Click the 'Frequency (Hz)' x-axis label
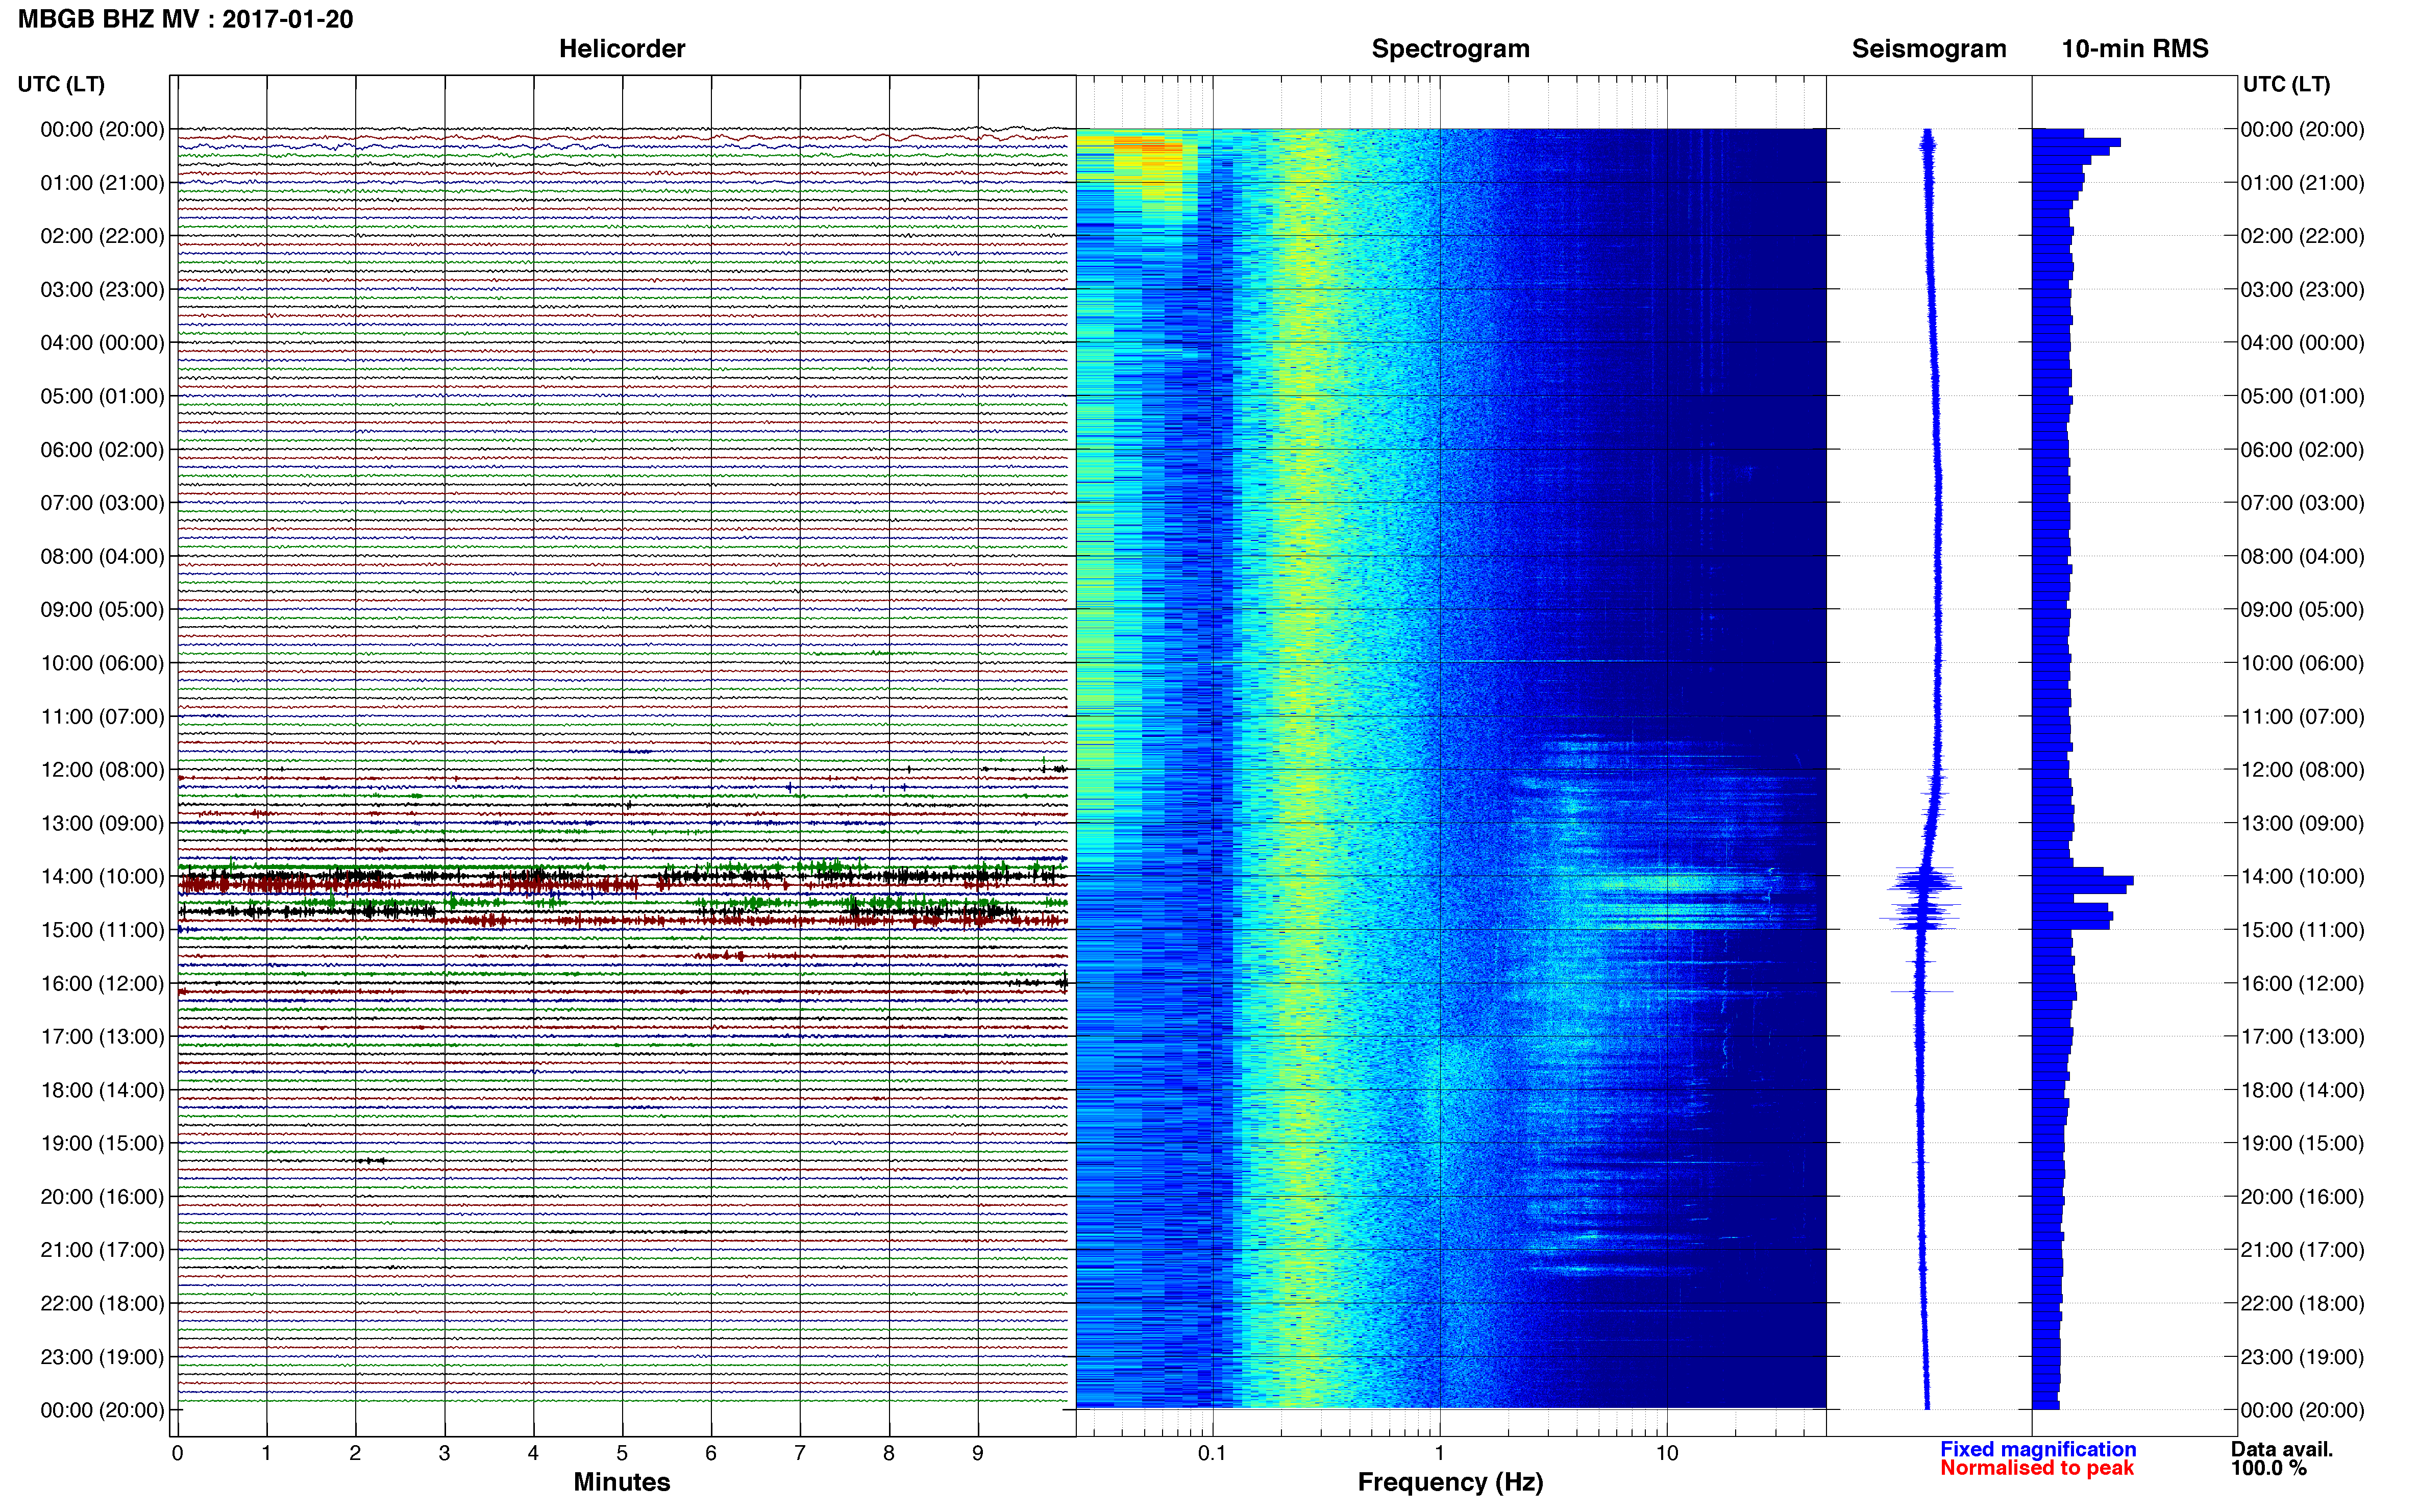Viewport: 2419px width, 1512px height. tap(1450, 1482)
